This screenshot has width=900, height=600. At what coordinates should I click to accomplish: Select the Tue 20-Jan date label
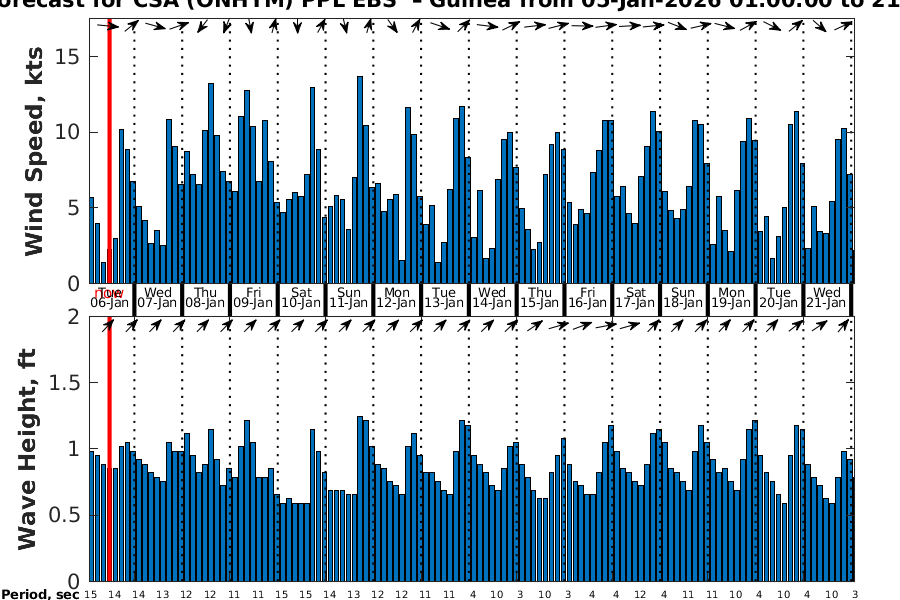pos(779,298)
